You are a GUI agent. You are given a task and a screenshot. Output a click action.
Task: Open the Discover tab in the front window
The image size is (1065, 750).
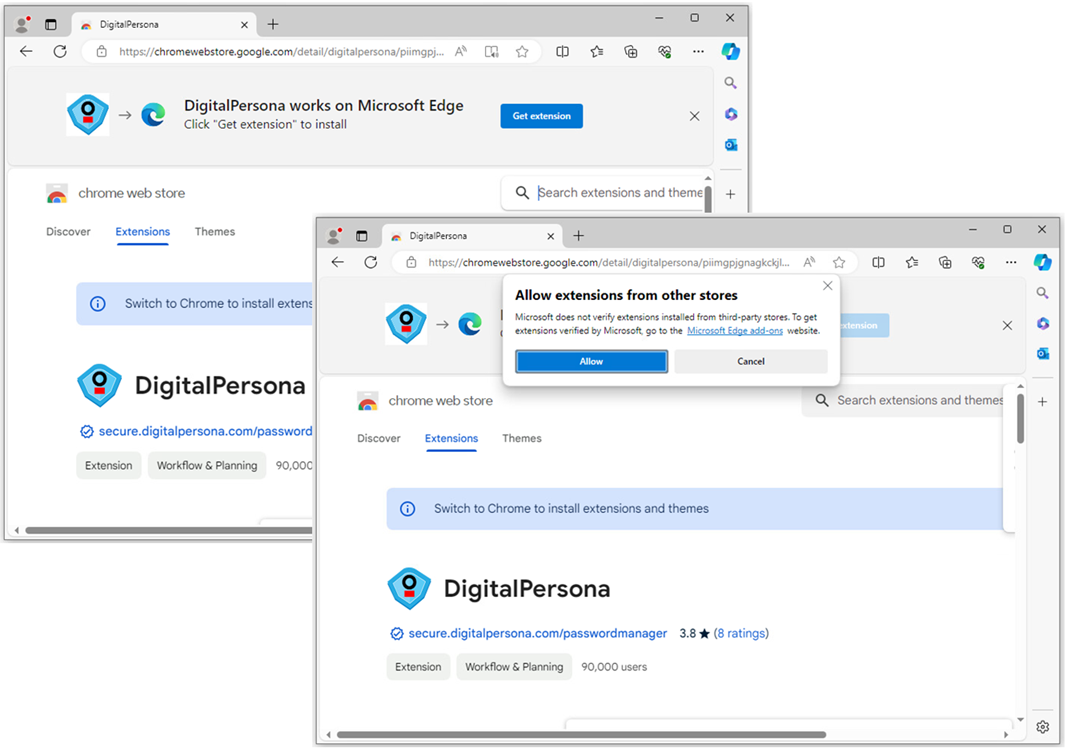pyautogui.click(x=379, y=438)
